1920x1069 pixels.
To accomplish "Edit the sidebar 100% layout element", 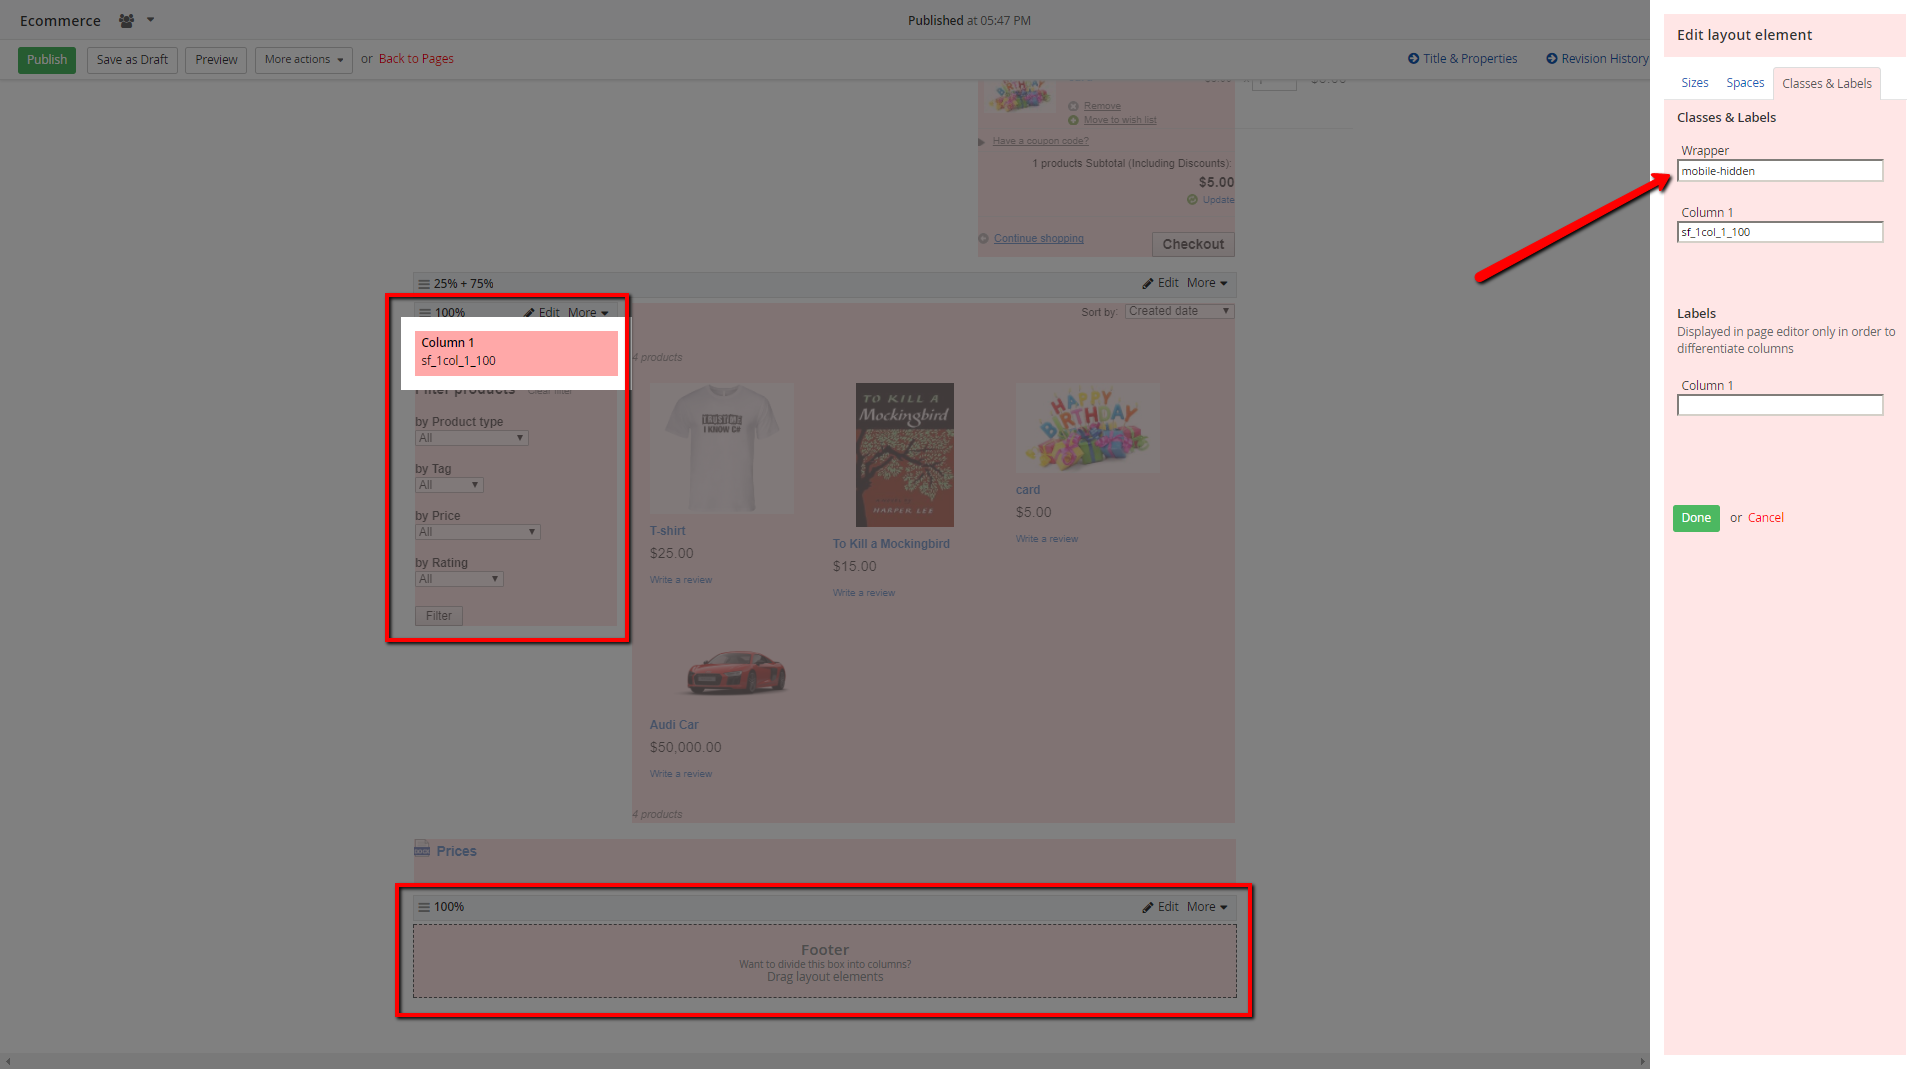I will [543, 313].
